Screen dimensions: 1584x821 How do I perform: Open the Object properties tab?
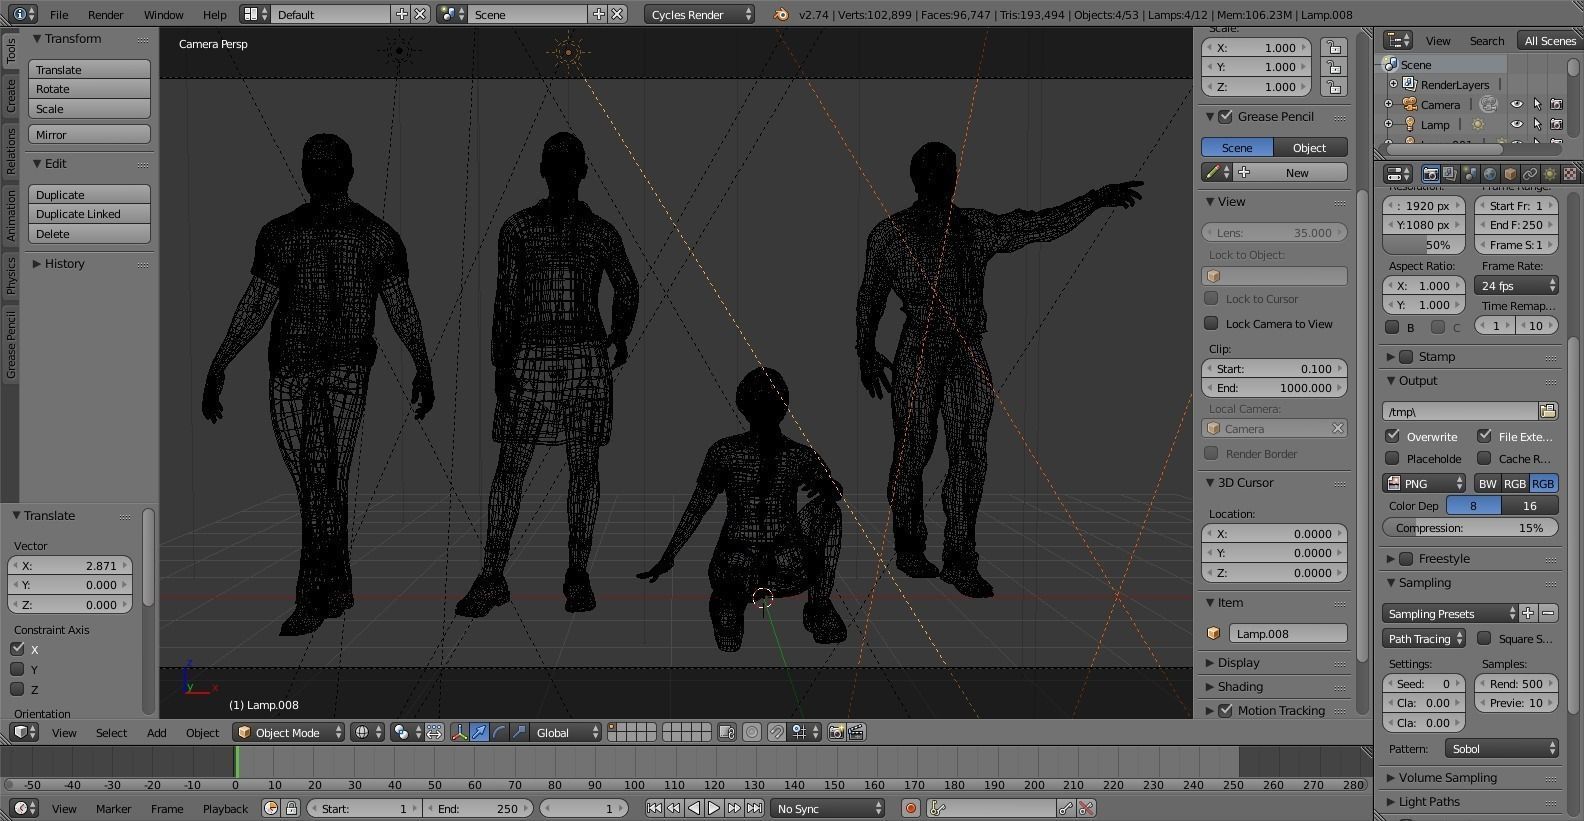pos(1510,173)
